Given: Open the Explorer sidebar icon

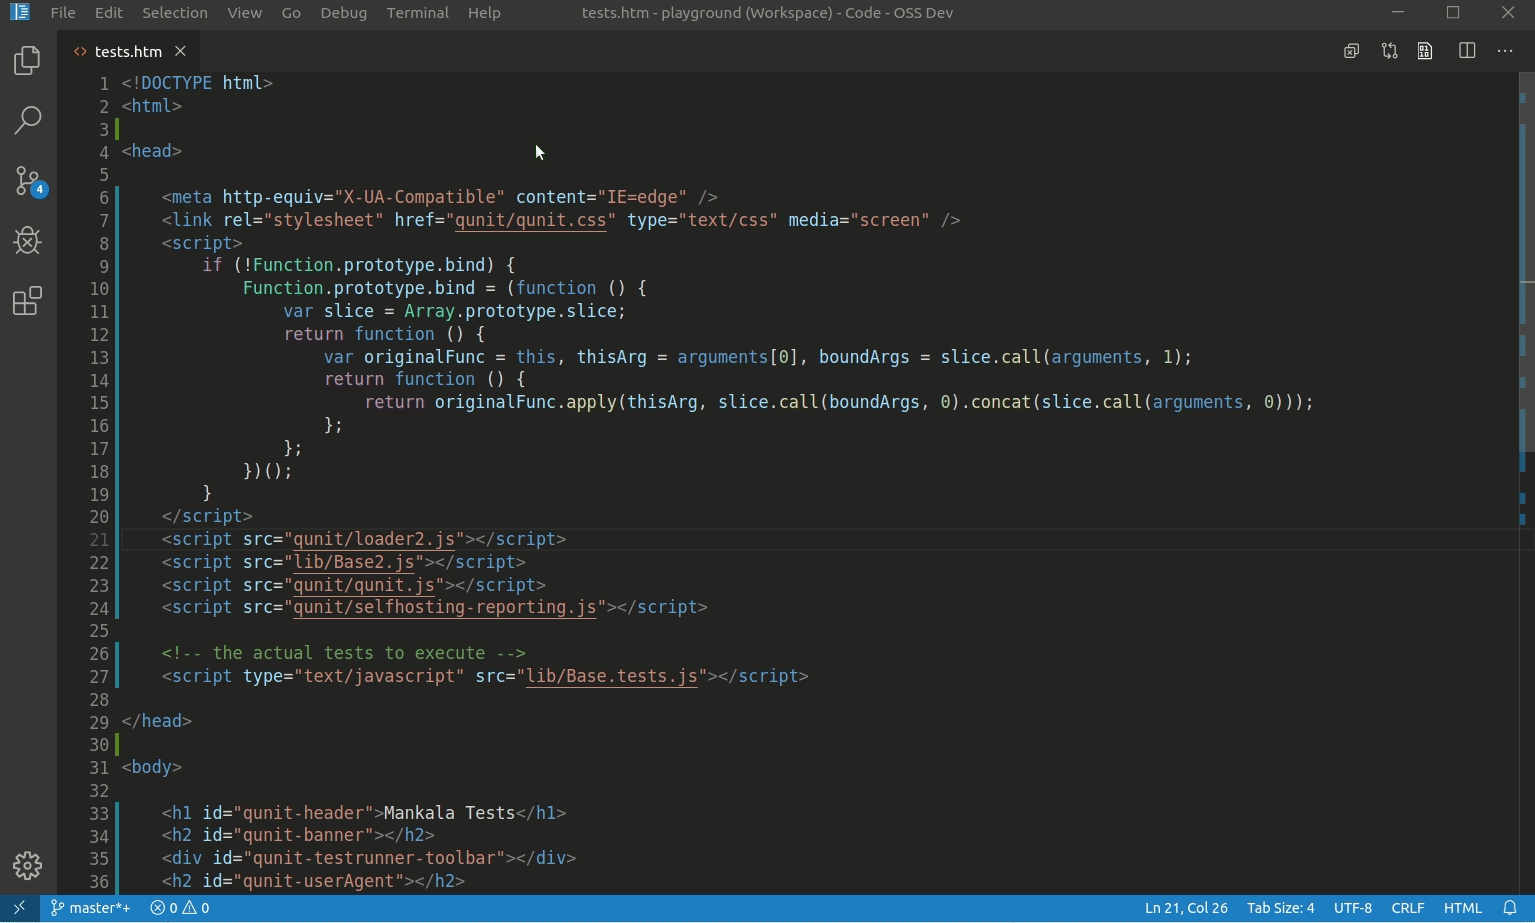Looking at the screenshot, I should tap(26, 60).
